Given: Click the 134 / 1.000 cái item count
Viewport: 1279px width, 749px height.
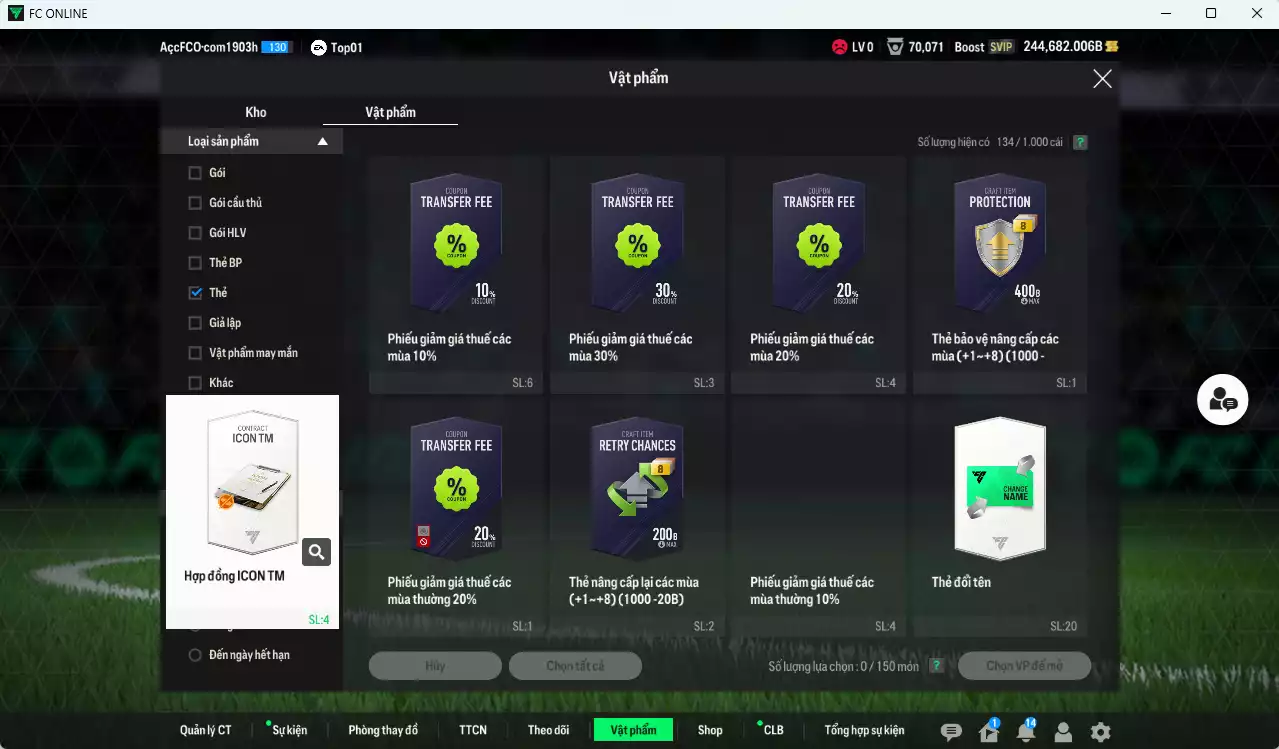Looking at the screenshot, I should pos(1029,142).
